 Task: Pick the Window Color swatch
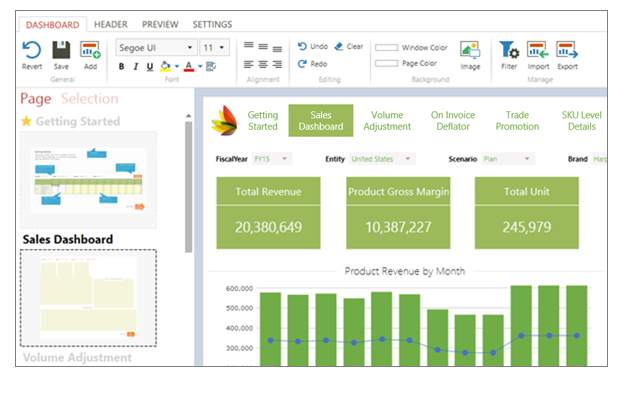point(387,48)
